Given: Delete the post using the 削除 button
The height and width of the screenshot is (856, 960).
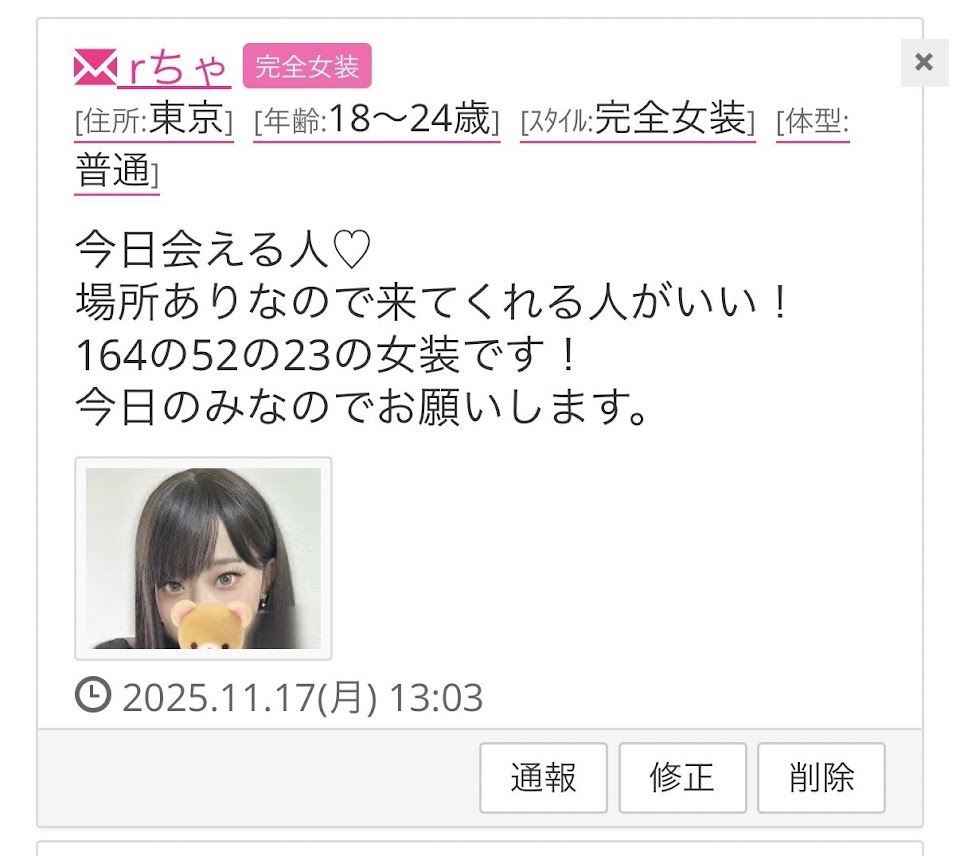Looking at the screenshot, I should (x=821, y=778).
